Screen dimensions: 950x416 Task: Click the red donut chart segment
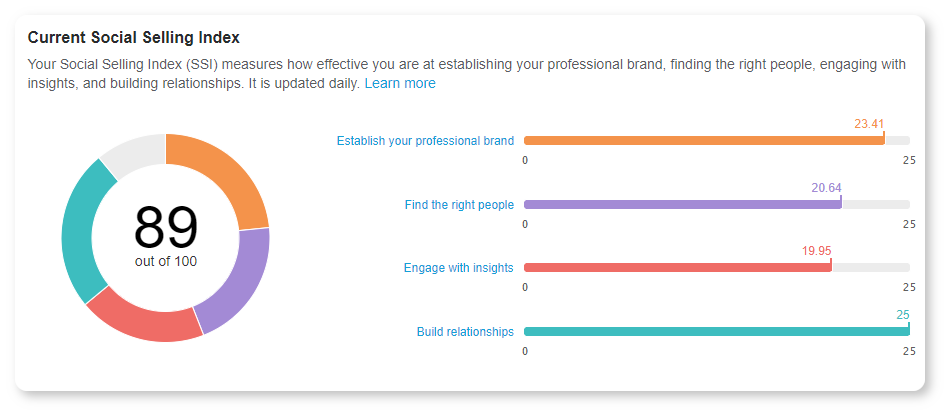click(142, 317)
